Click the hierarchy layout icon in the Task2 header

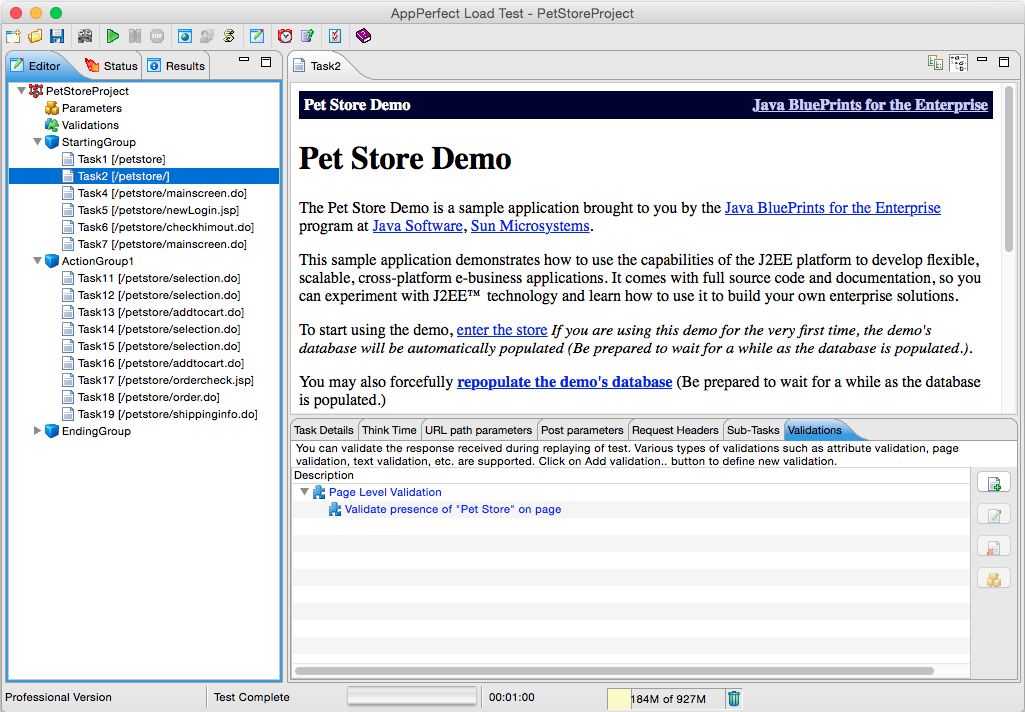[959, 63]
